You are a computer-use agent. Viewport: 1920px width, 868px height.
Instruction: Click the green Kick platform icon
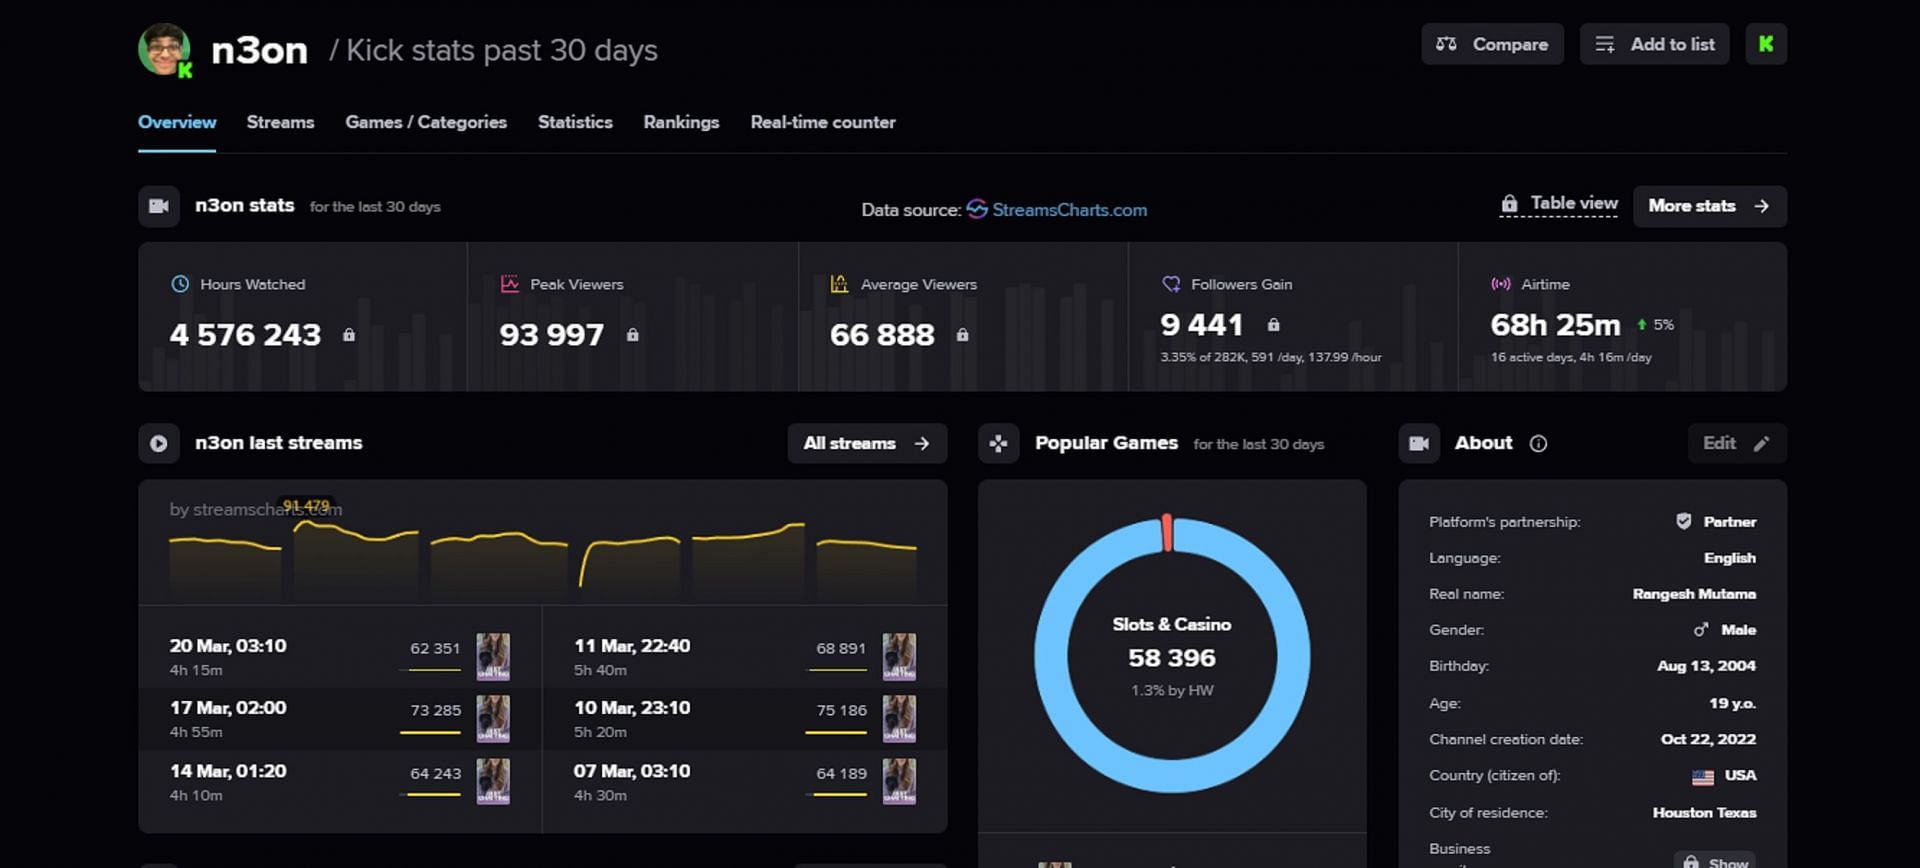pyautogui.click(x=1766, y=44)
